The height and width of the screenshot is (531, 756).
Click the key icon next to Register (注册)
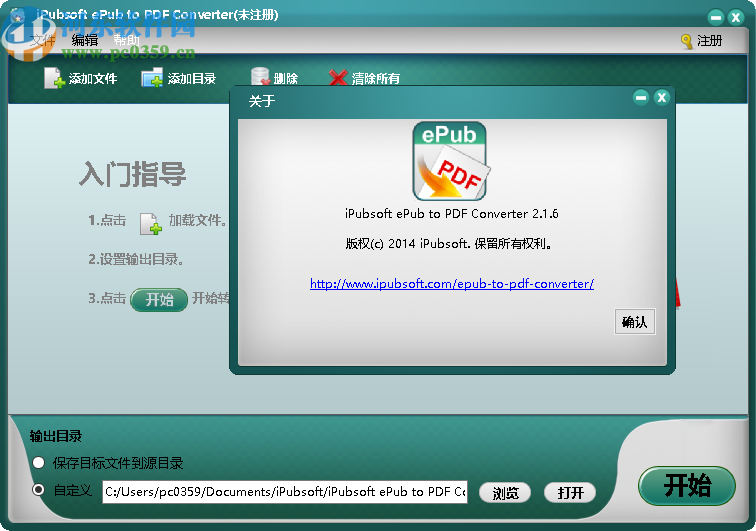(686, 41)
